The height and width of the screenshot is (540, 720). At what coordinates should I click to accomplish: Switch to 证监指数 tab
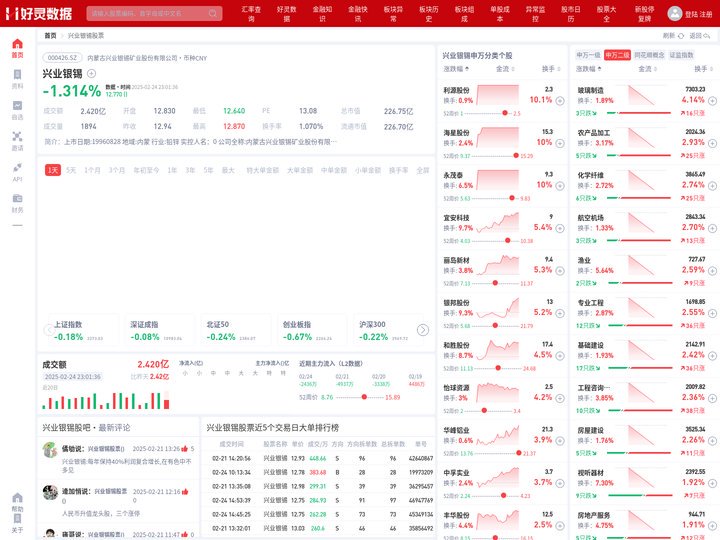tap(681, 55)
